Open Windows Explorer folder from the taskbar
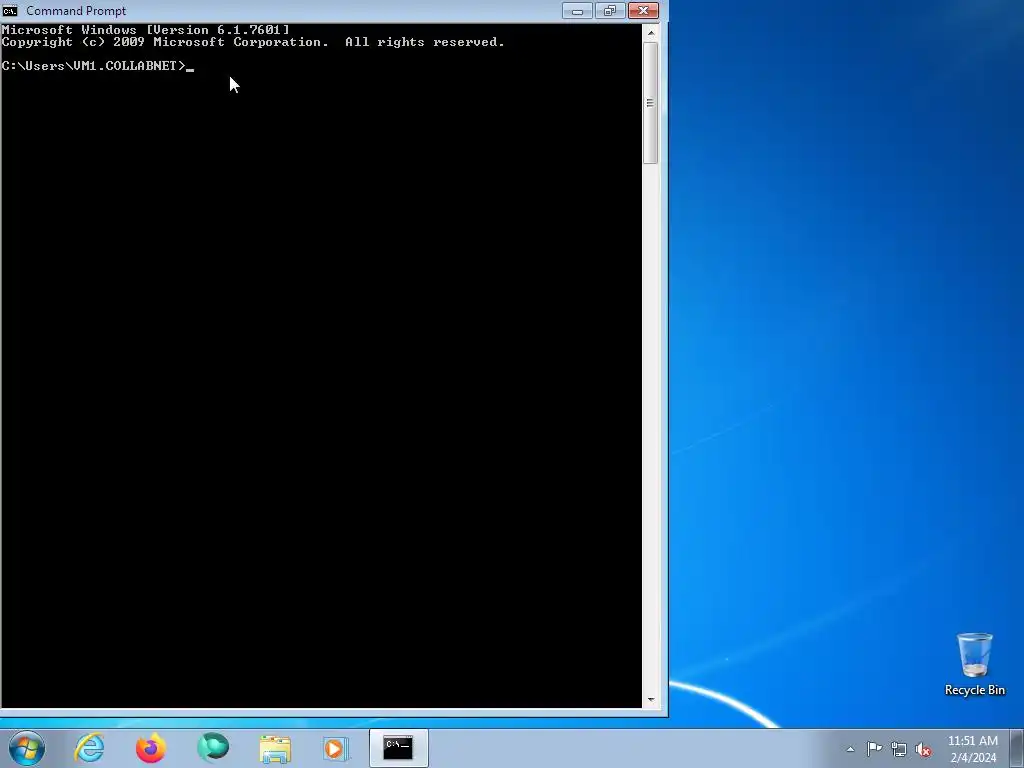1024x768 pixels. click(x=275, y=748)
